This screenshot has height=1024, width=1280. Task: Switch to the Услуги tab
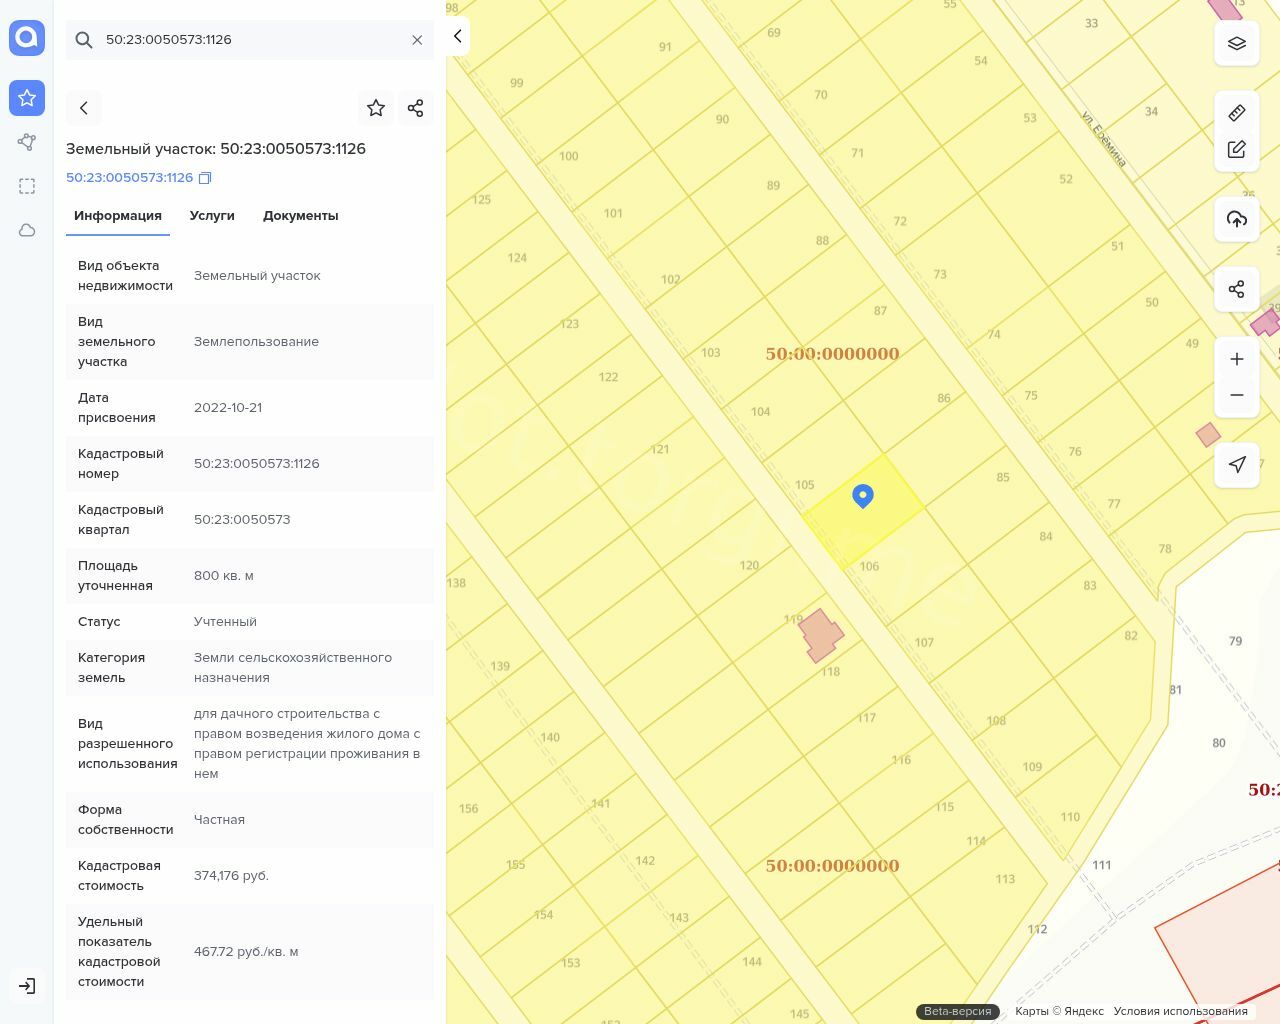click(x=212, y=216)
